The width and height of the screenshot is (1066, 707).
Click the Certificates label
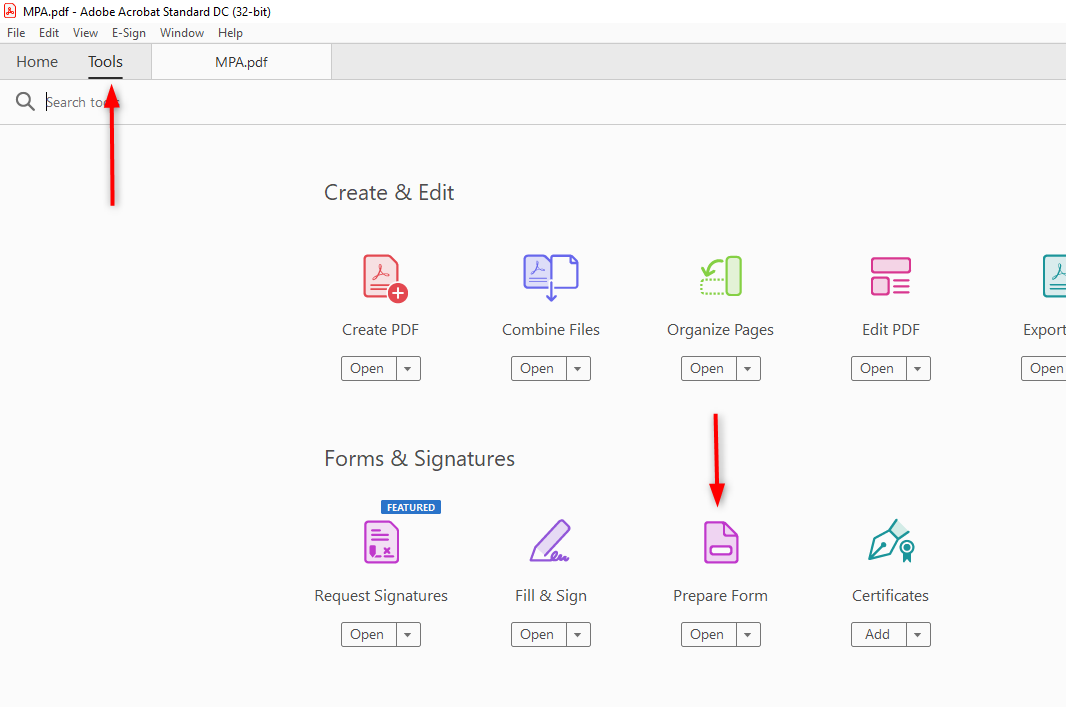pyautogui.click(x=891, y=596)
